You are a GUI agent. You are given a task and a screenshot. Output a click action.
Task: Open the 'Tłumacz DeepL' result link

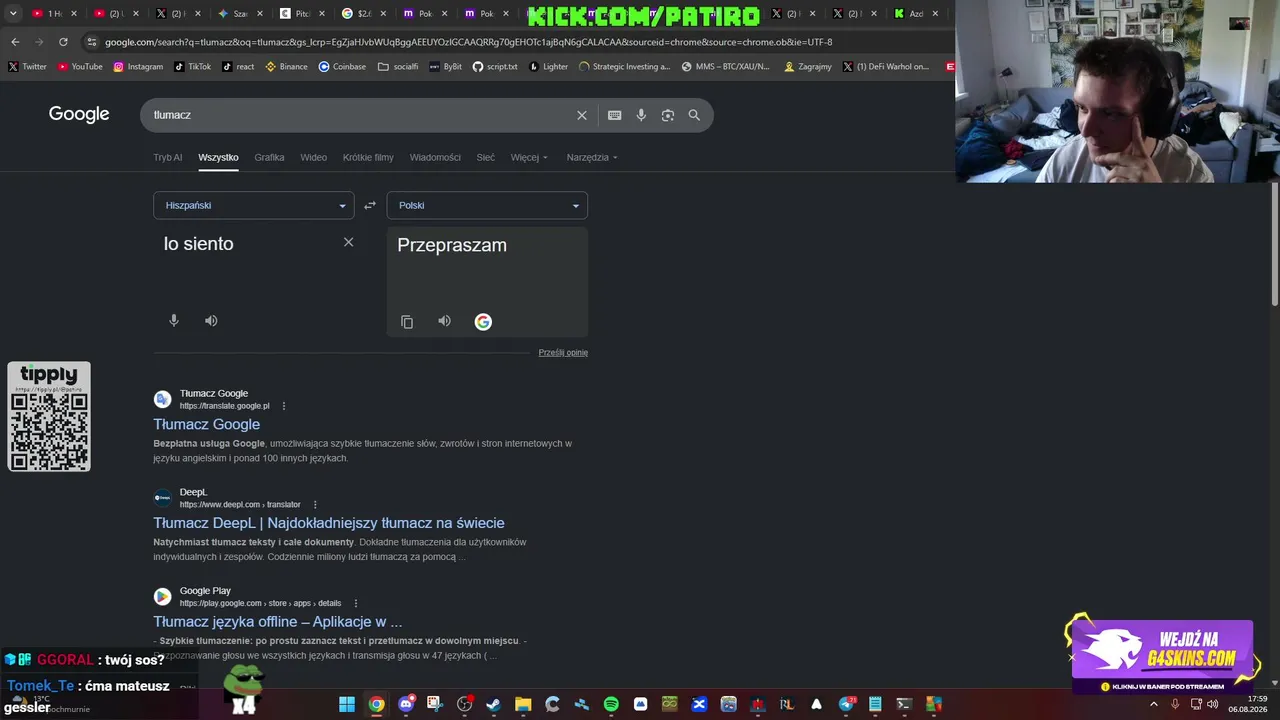click(x=329, y=523)
